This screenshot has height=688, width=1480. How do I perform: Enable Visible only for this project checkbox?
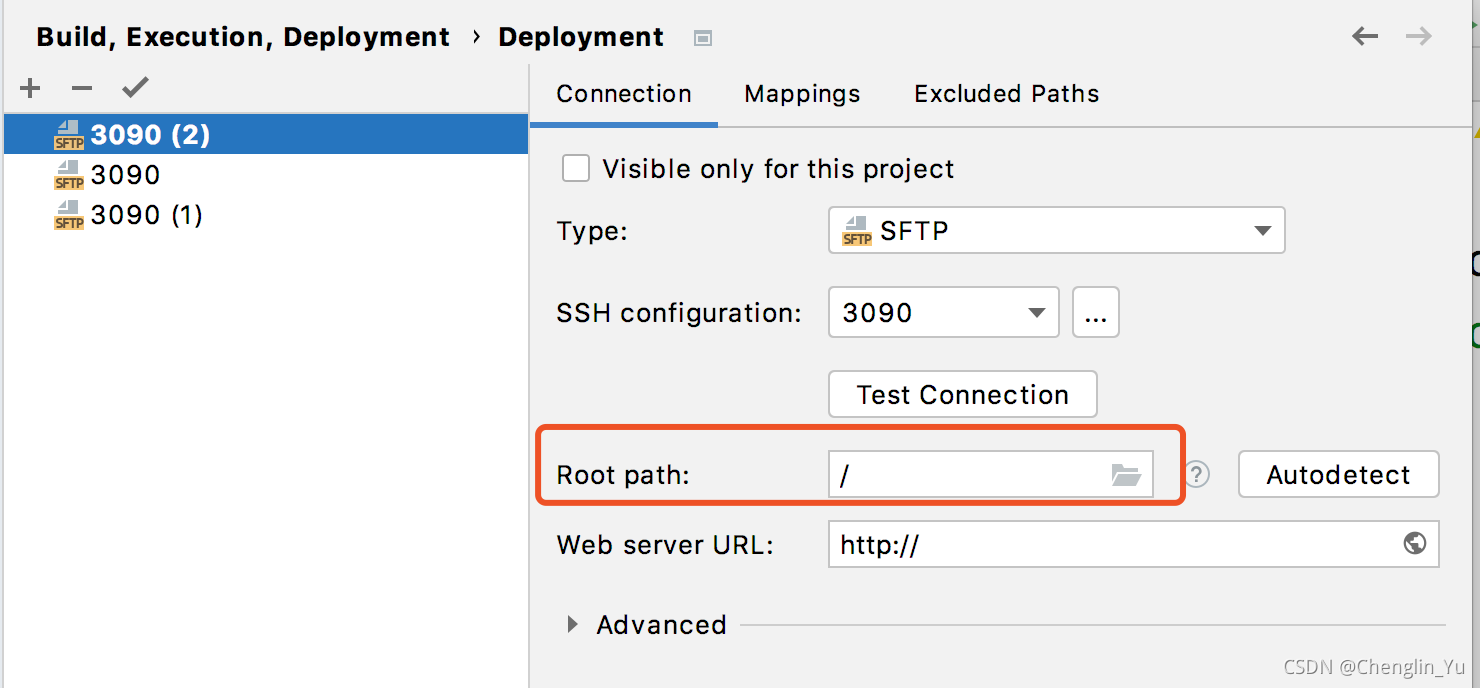[576, 168]
